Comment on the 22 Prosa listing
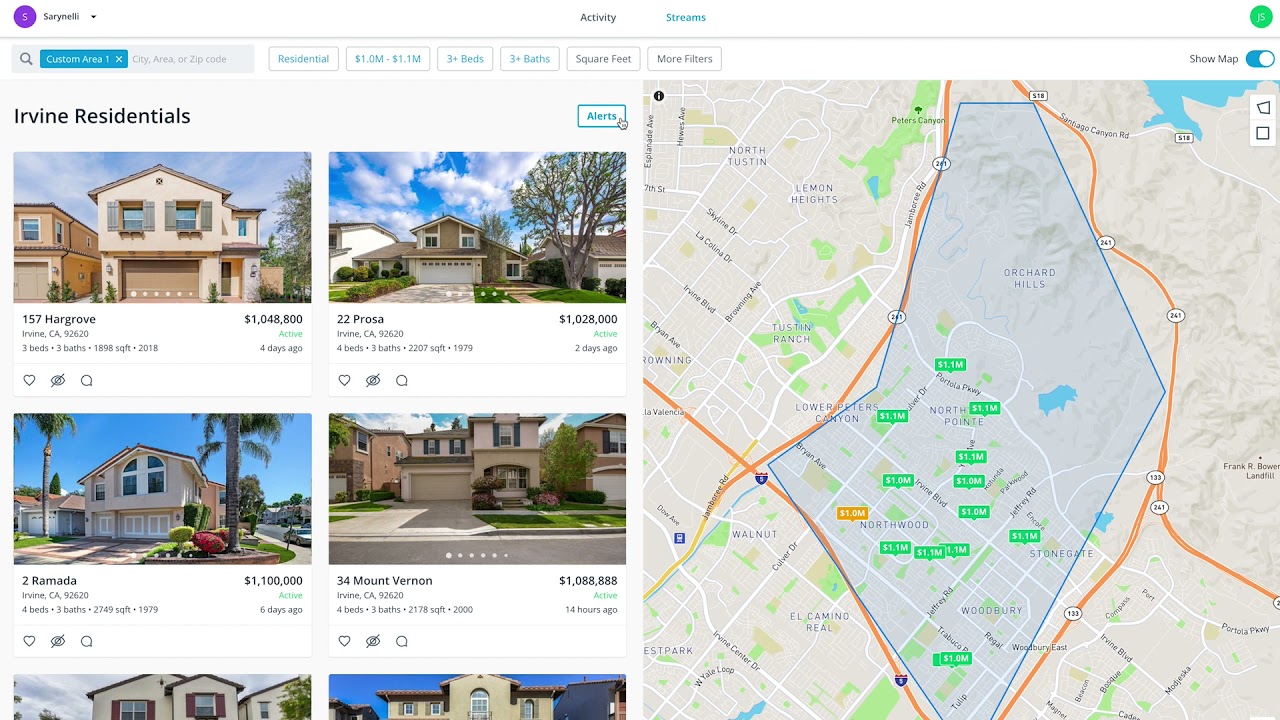1280x720 pixels. pos(402,380)
